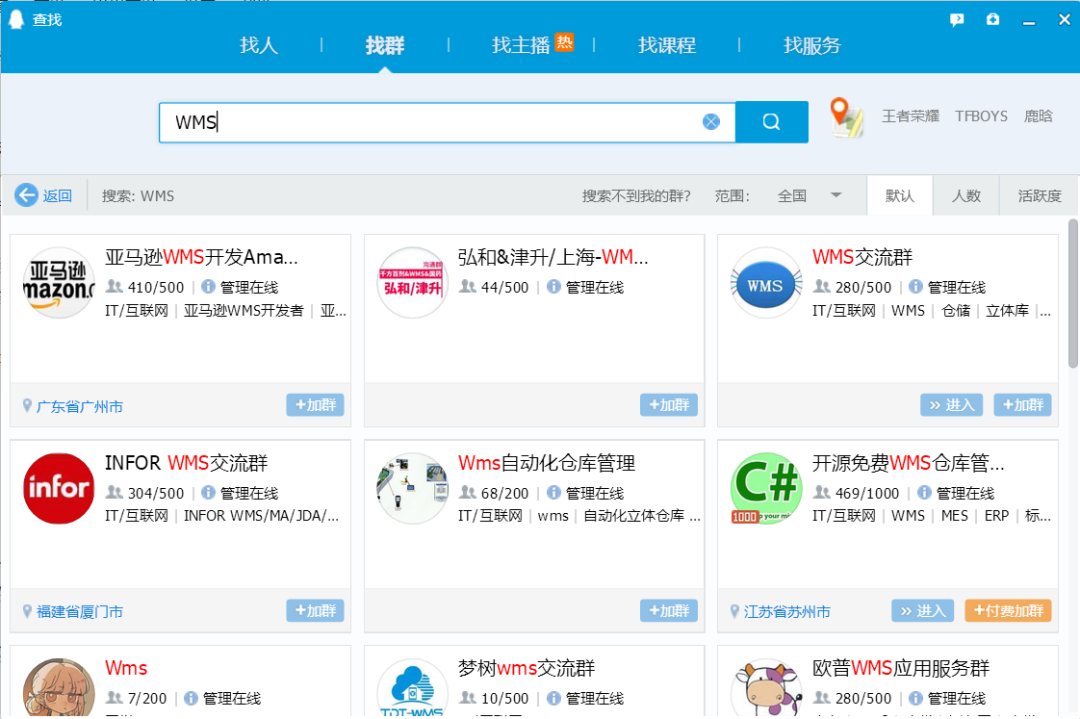Open the feedback chat icon in title bar
The image size is (1080, 719).
tap(957, 20)
